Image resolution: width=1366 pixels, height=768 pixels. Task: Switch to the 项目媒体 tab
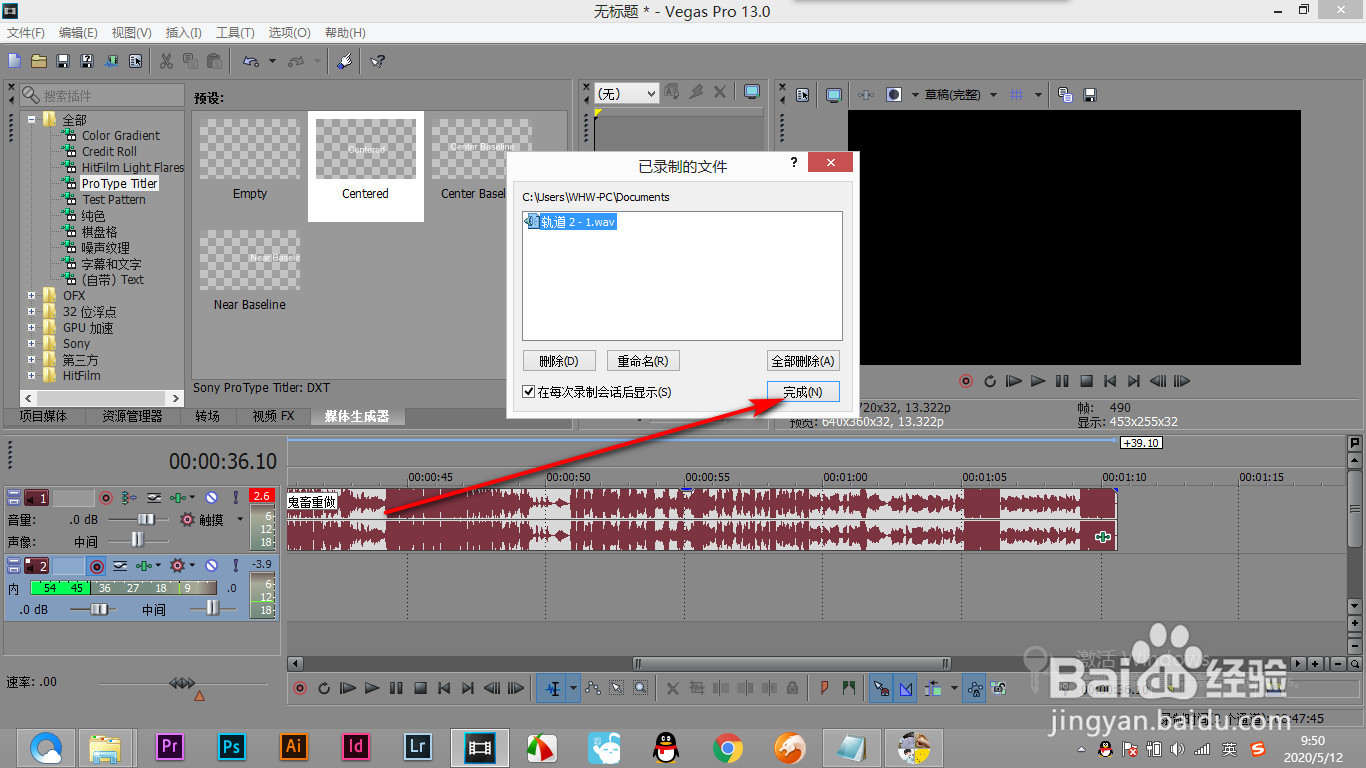43,416
